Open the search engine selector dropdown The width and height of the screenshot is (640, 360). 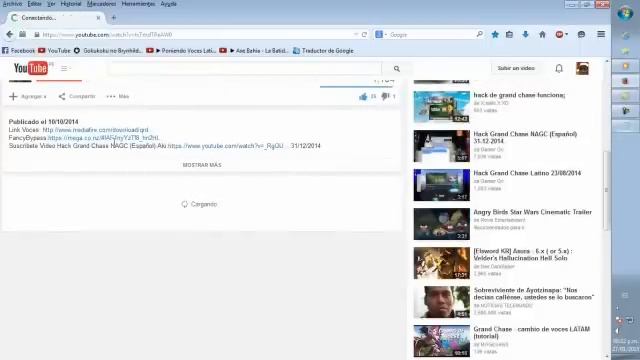pos(380,35)
